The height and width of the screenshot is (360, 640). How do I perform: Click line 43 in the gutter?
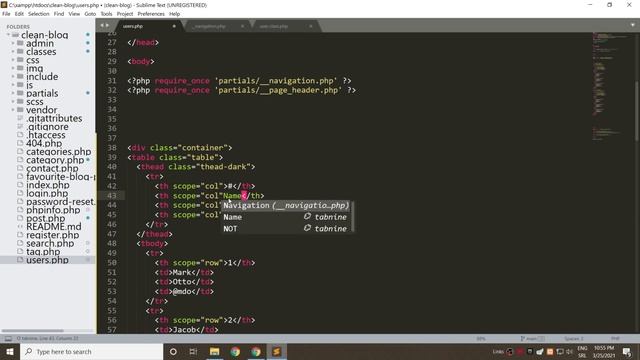click(111, 196)
